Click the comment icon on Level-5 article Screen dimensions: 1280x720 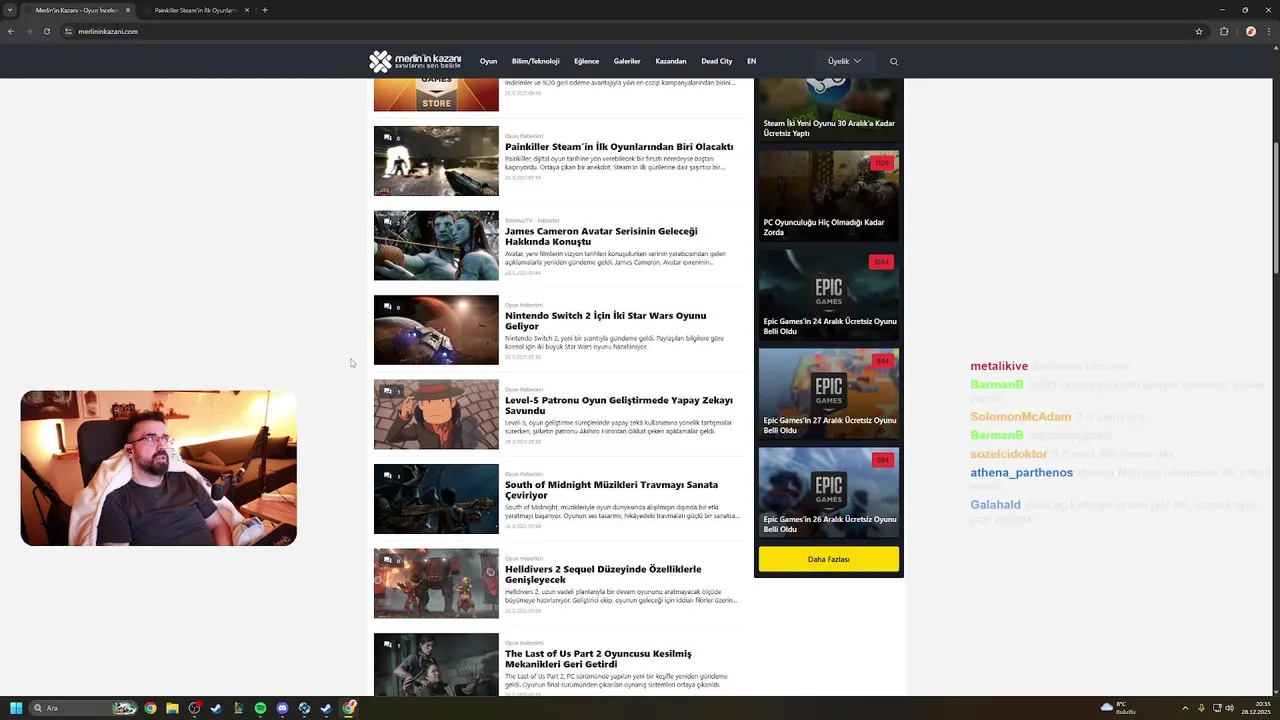(388, 391)
